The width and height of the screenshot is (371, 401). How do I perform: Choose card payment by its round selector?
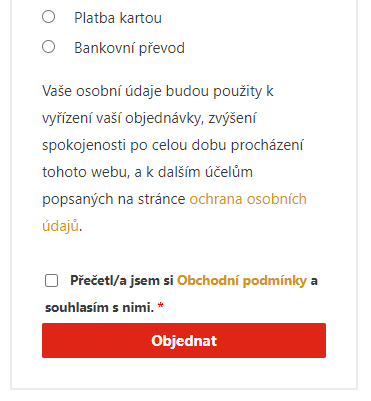coord(49,17)
